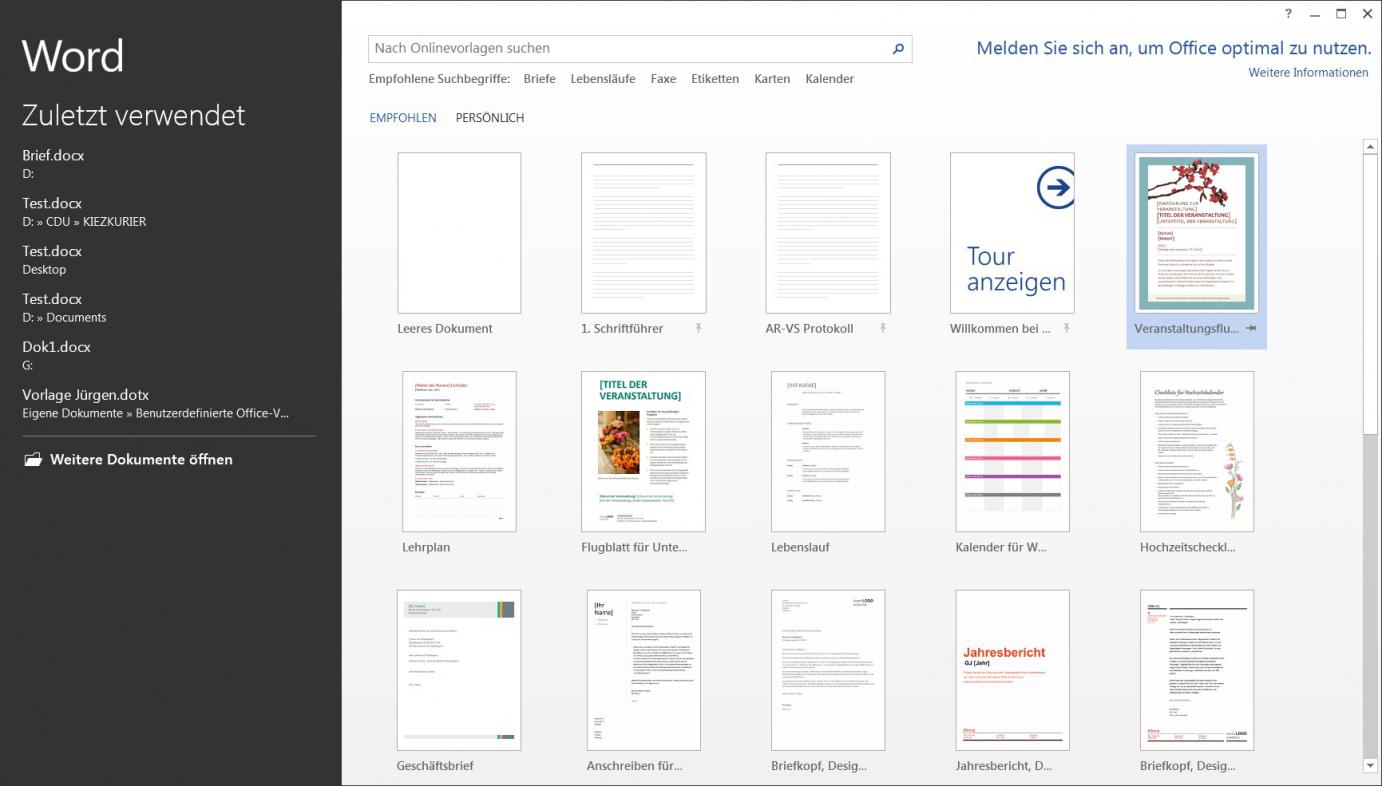Choose the AR-VS Protokoll template thumbnail
The image size is (1382, 786).
pyautogui.click(x=828, y=233)
